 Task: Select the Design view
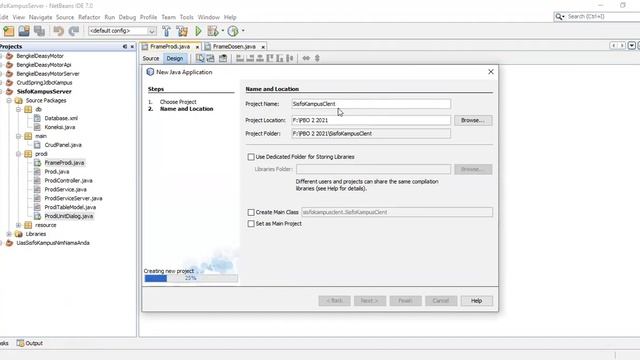[x=175, y=58]
